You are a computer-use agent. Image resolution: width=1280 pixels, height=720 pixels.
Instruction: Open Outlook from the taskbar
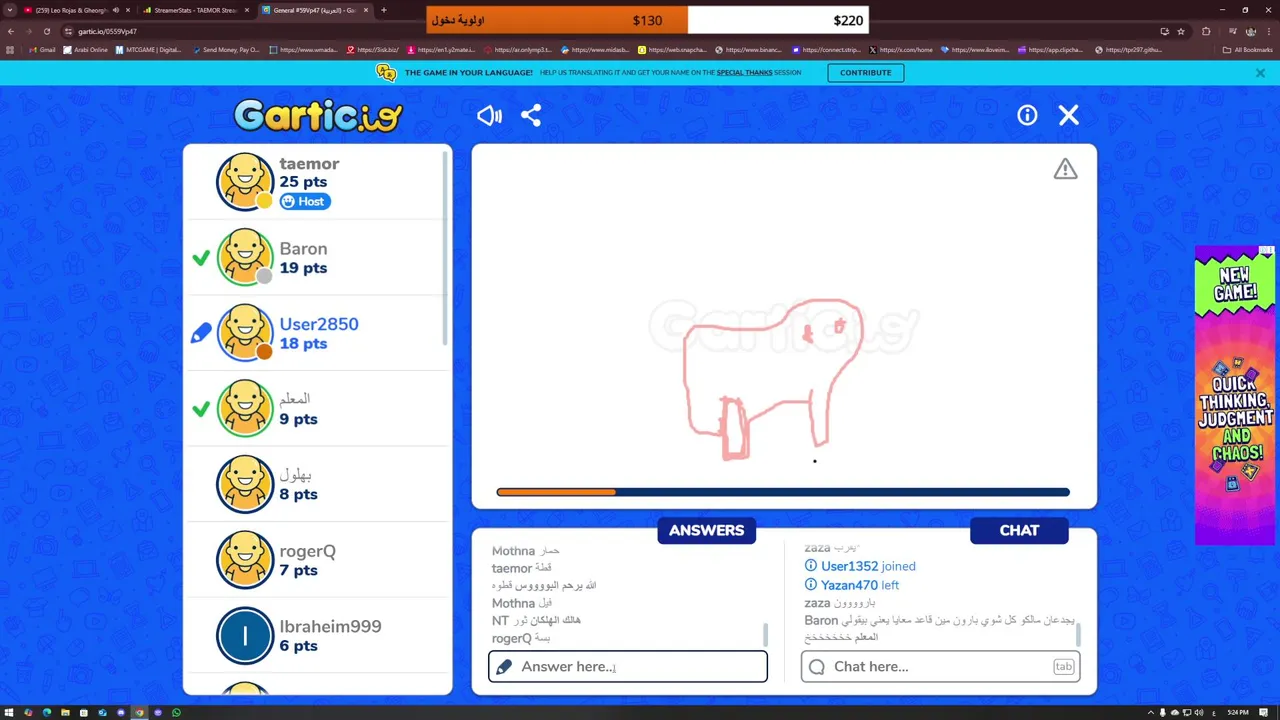click(102, 713)
